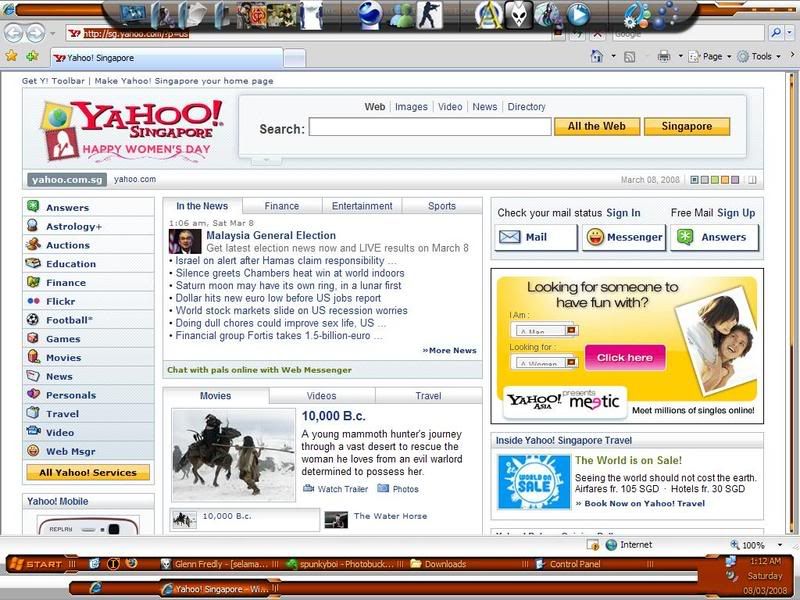The image size is (800, 600).
Task: Expand the Home button dropdown arrow
Action: point(613,56)
